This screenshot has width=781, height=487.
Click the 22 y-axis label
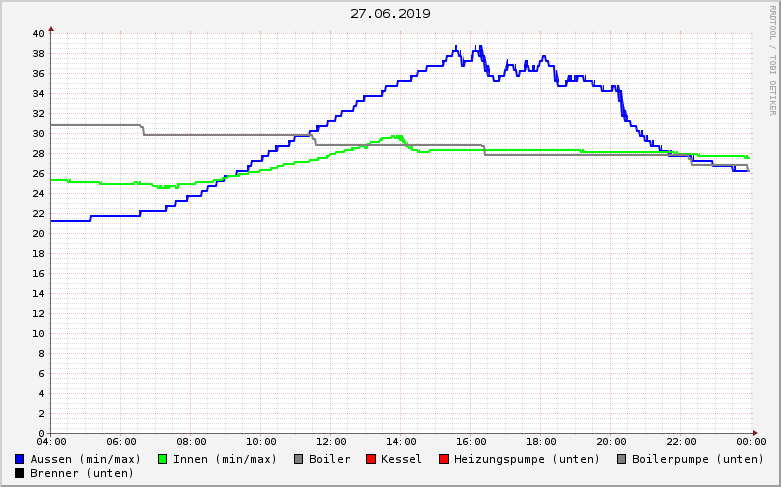click(39, 214)
